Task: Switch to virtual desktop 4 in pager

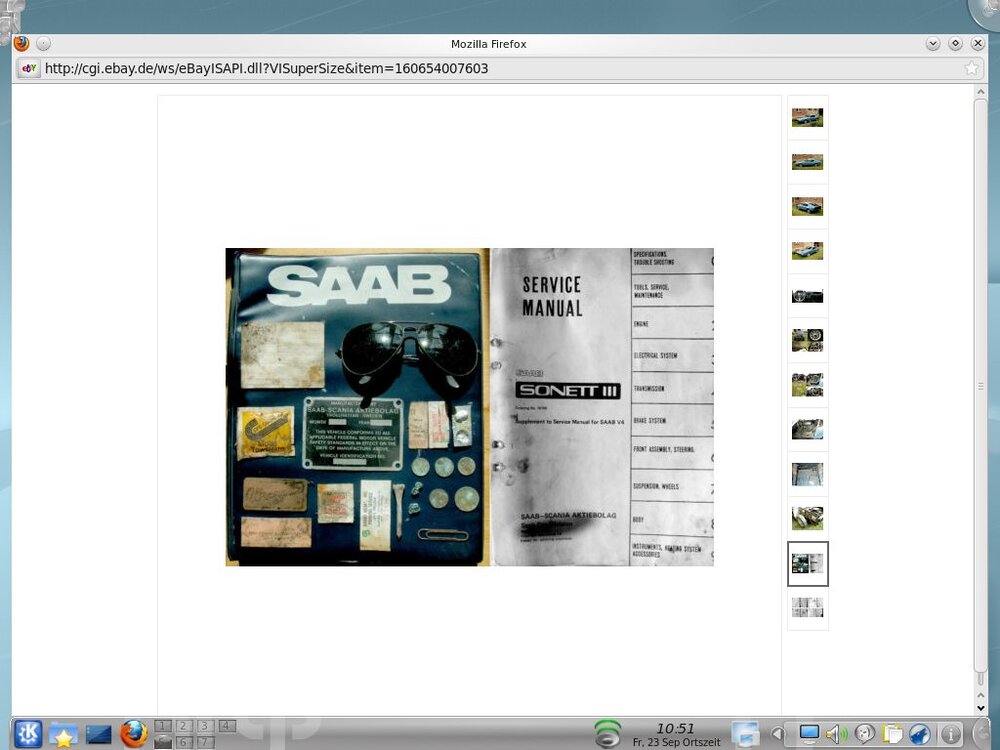Action: [x=226, y=726]
